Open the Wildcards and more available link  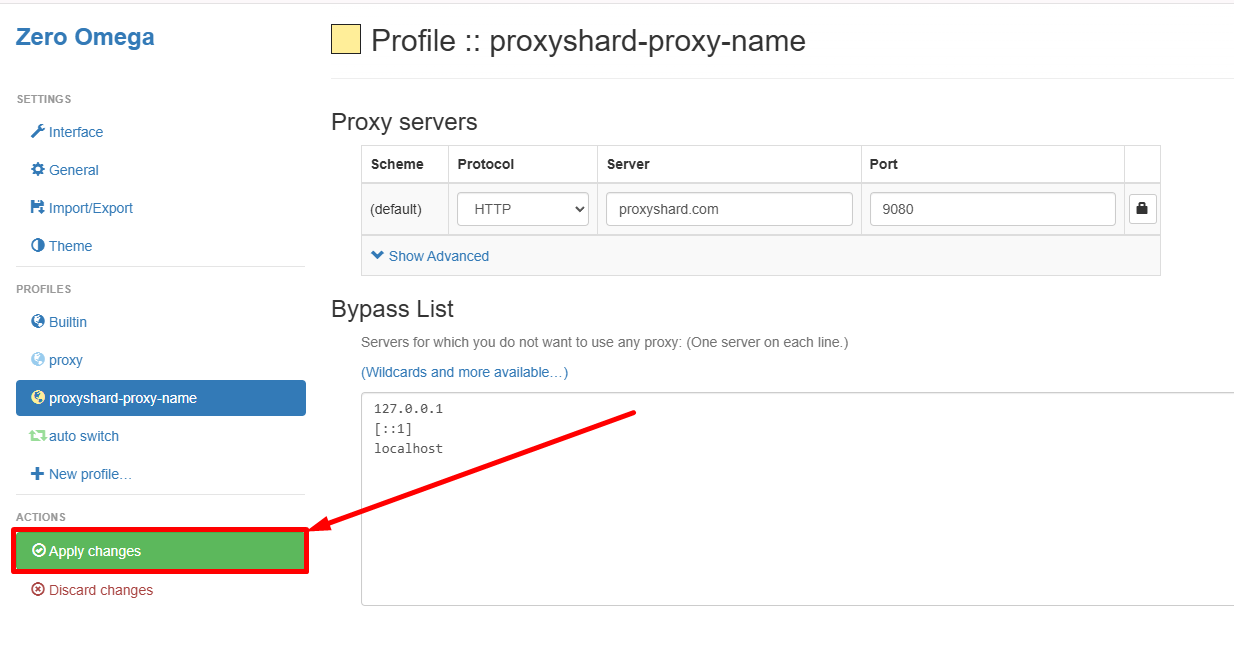(464, 372)
